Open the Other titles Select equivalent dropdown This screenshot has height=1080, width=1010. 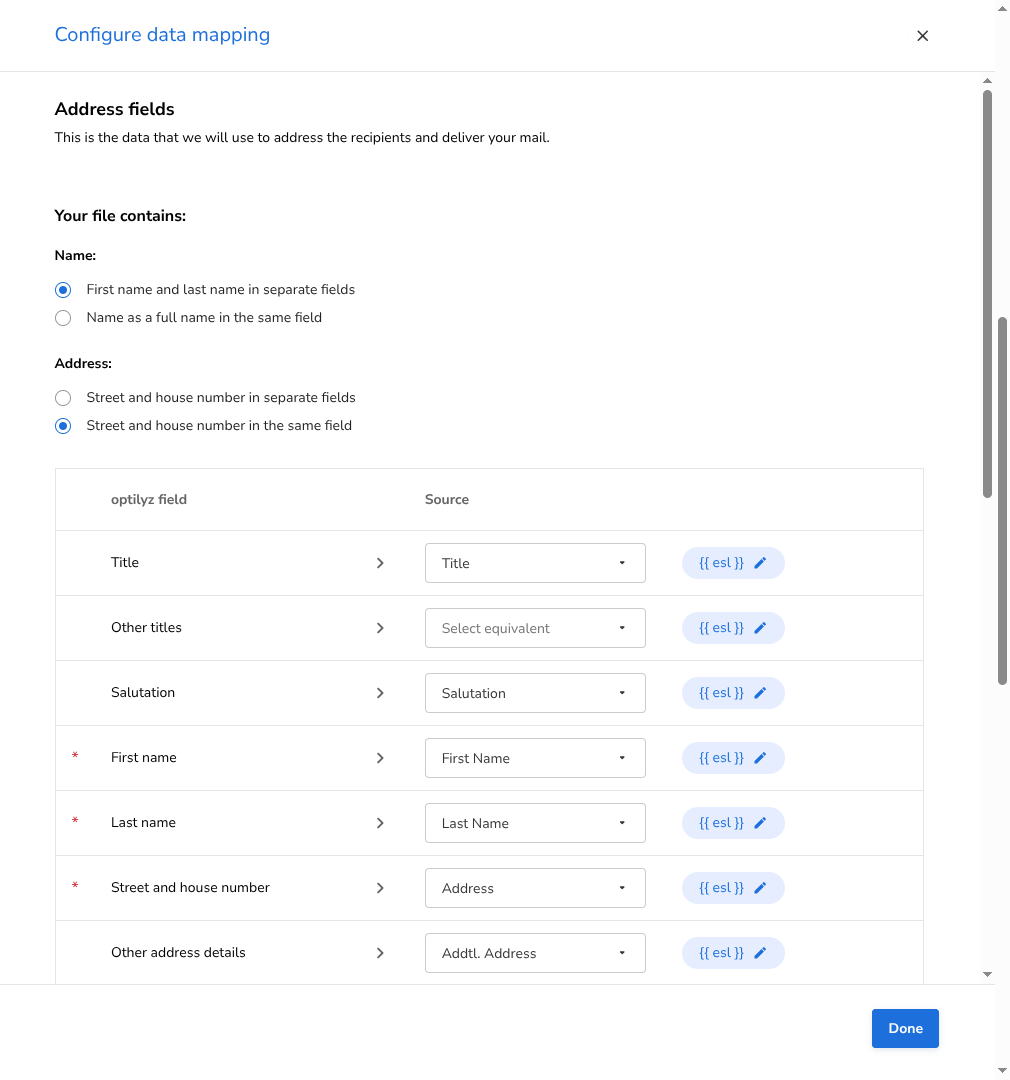(x=535, y=628)
